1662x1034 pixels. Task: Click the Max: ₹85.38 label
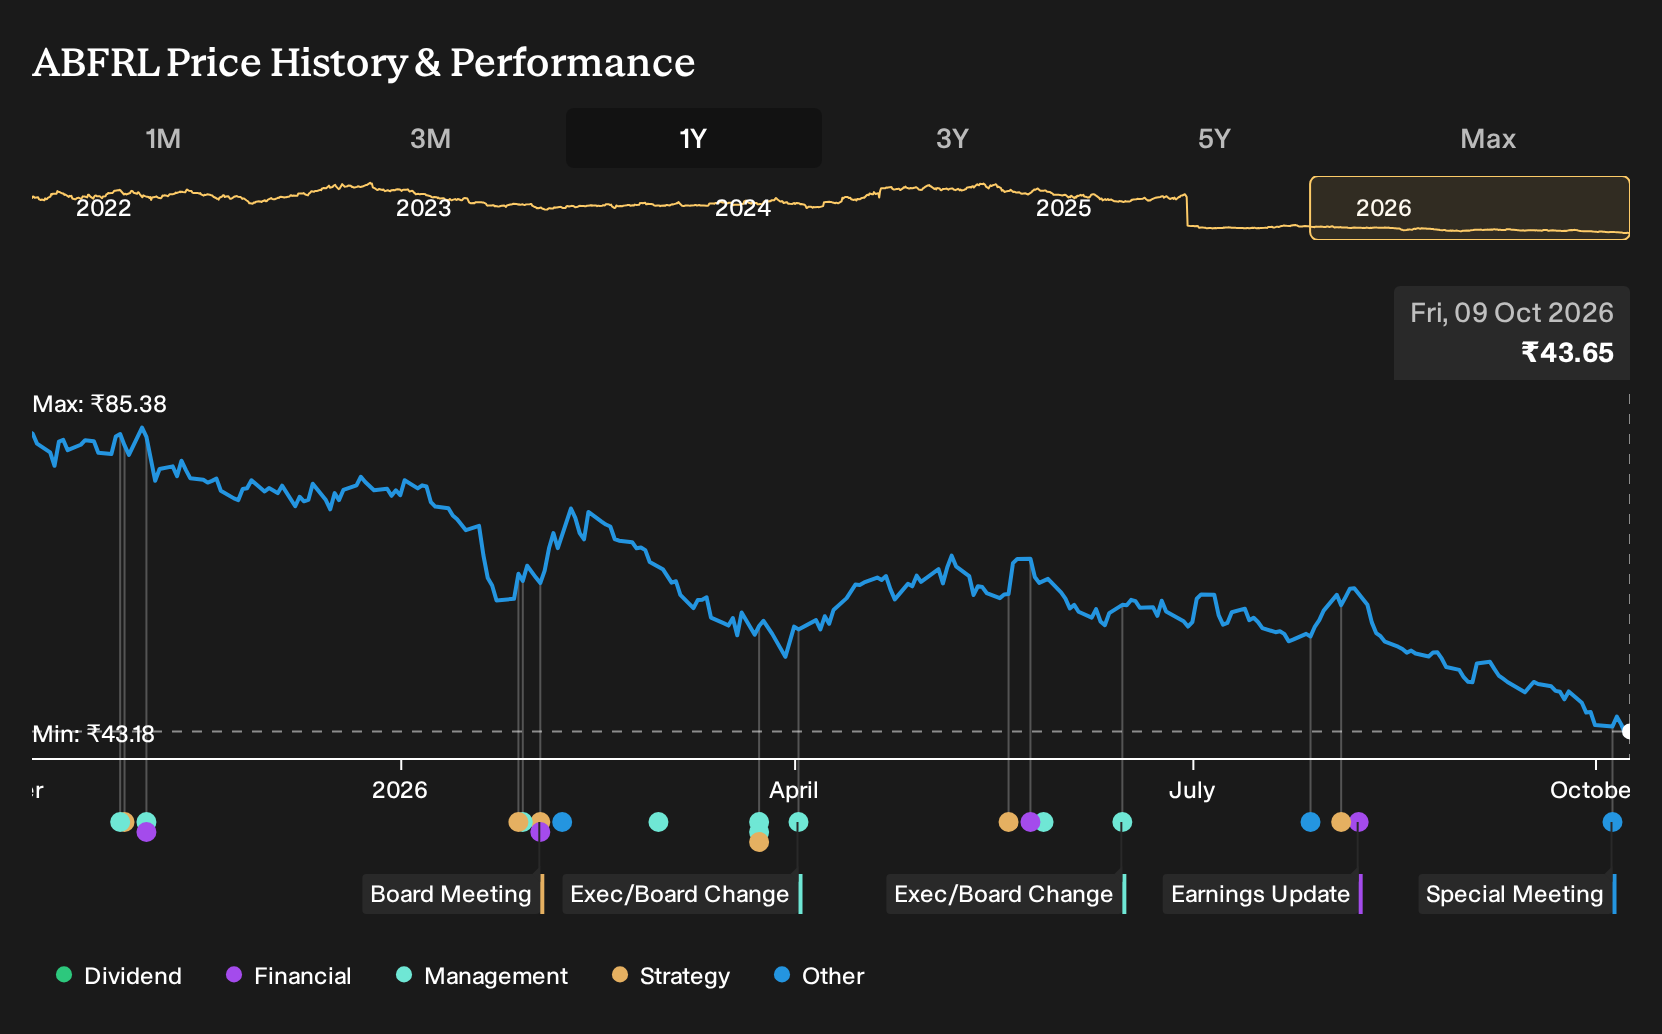(x=100, y=404)
